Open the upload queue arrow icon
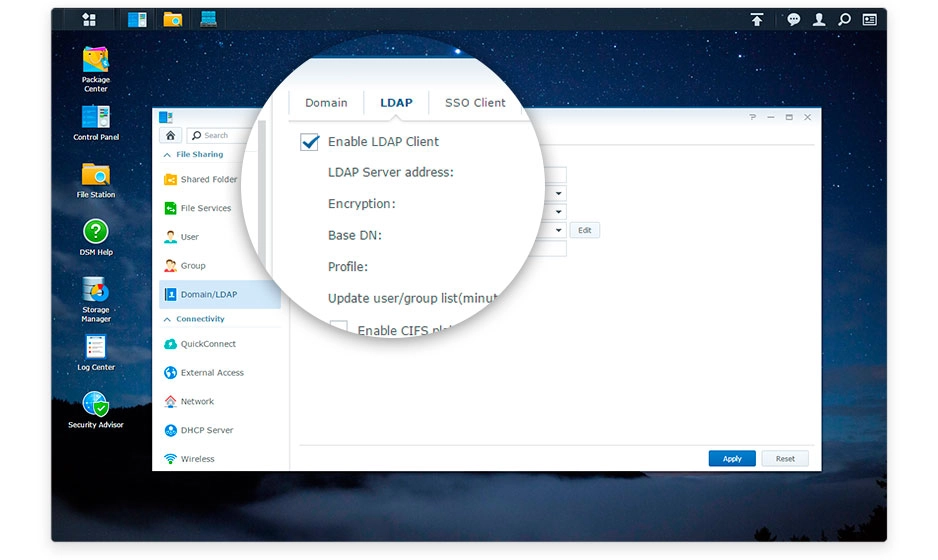The image size is (938, 560). [757, 20]
